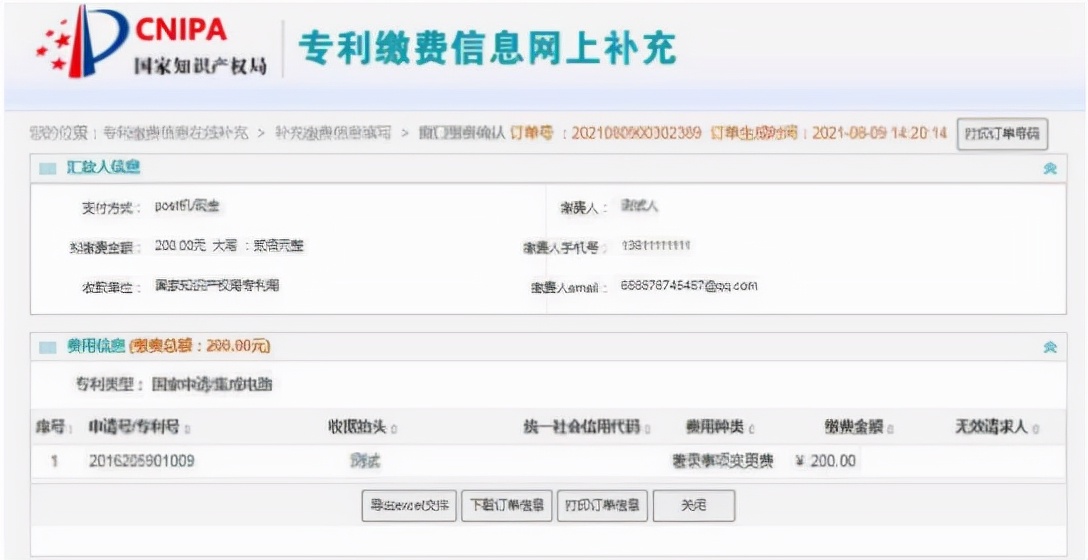This screenshot has height=560, width=1088.
Task: Click the ¥ 200.00 amount cell
Action: coord(826,461)
